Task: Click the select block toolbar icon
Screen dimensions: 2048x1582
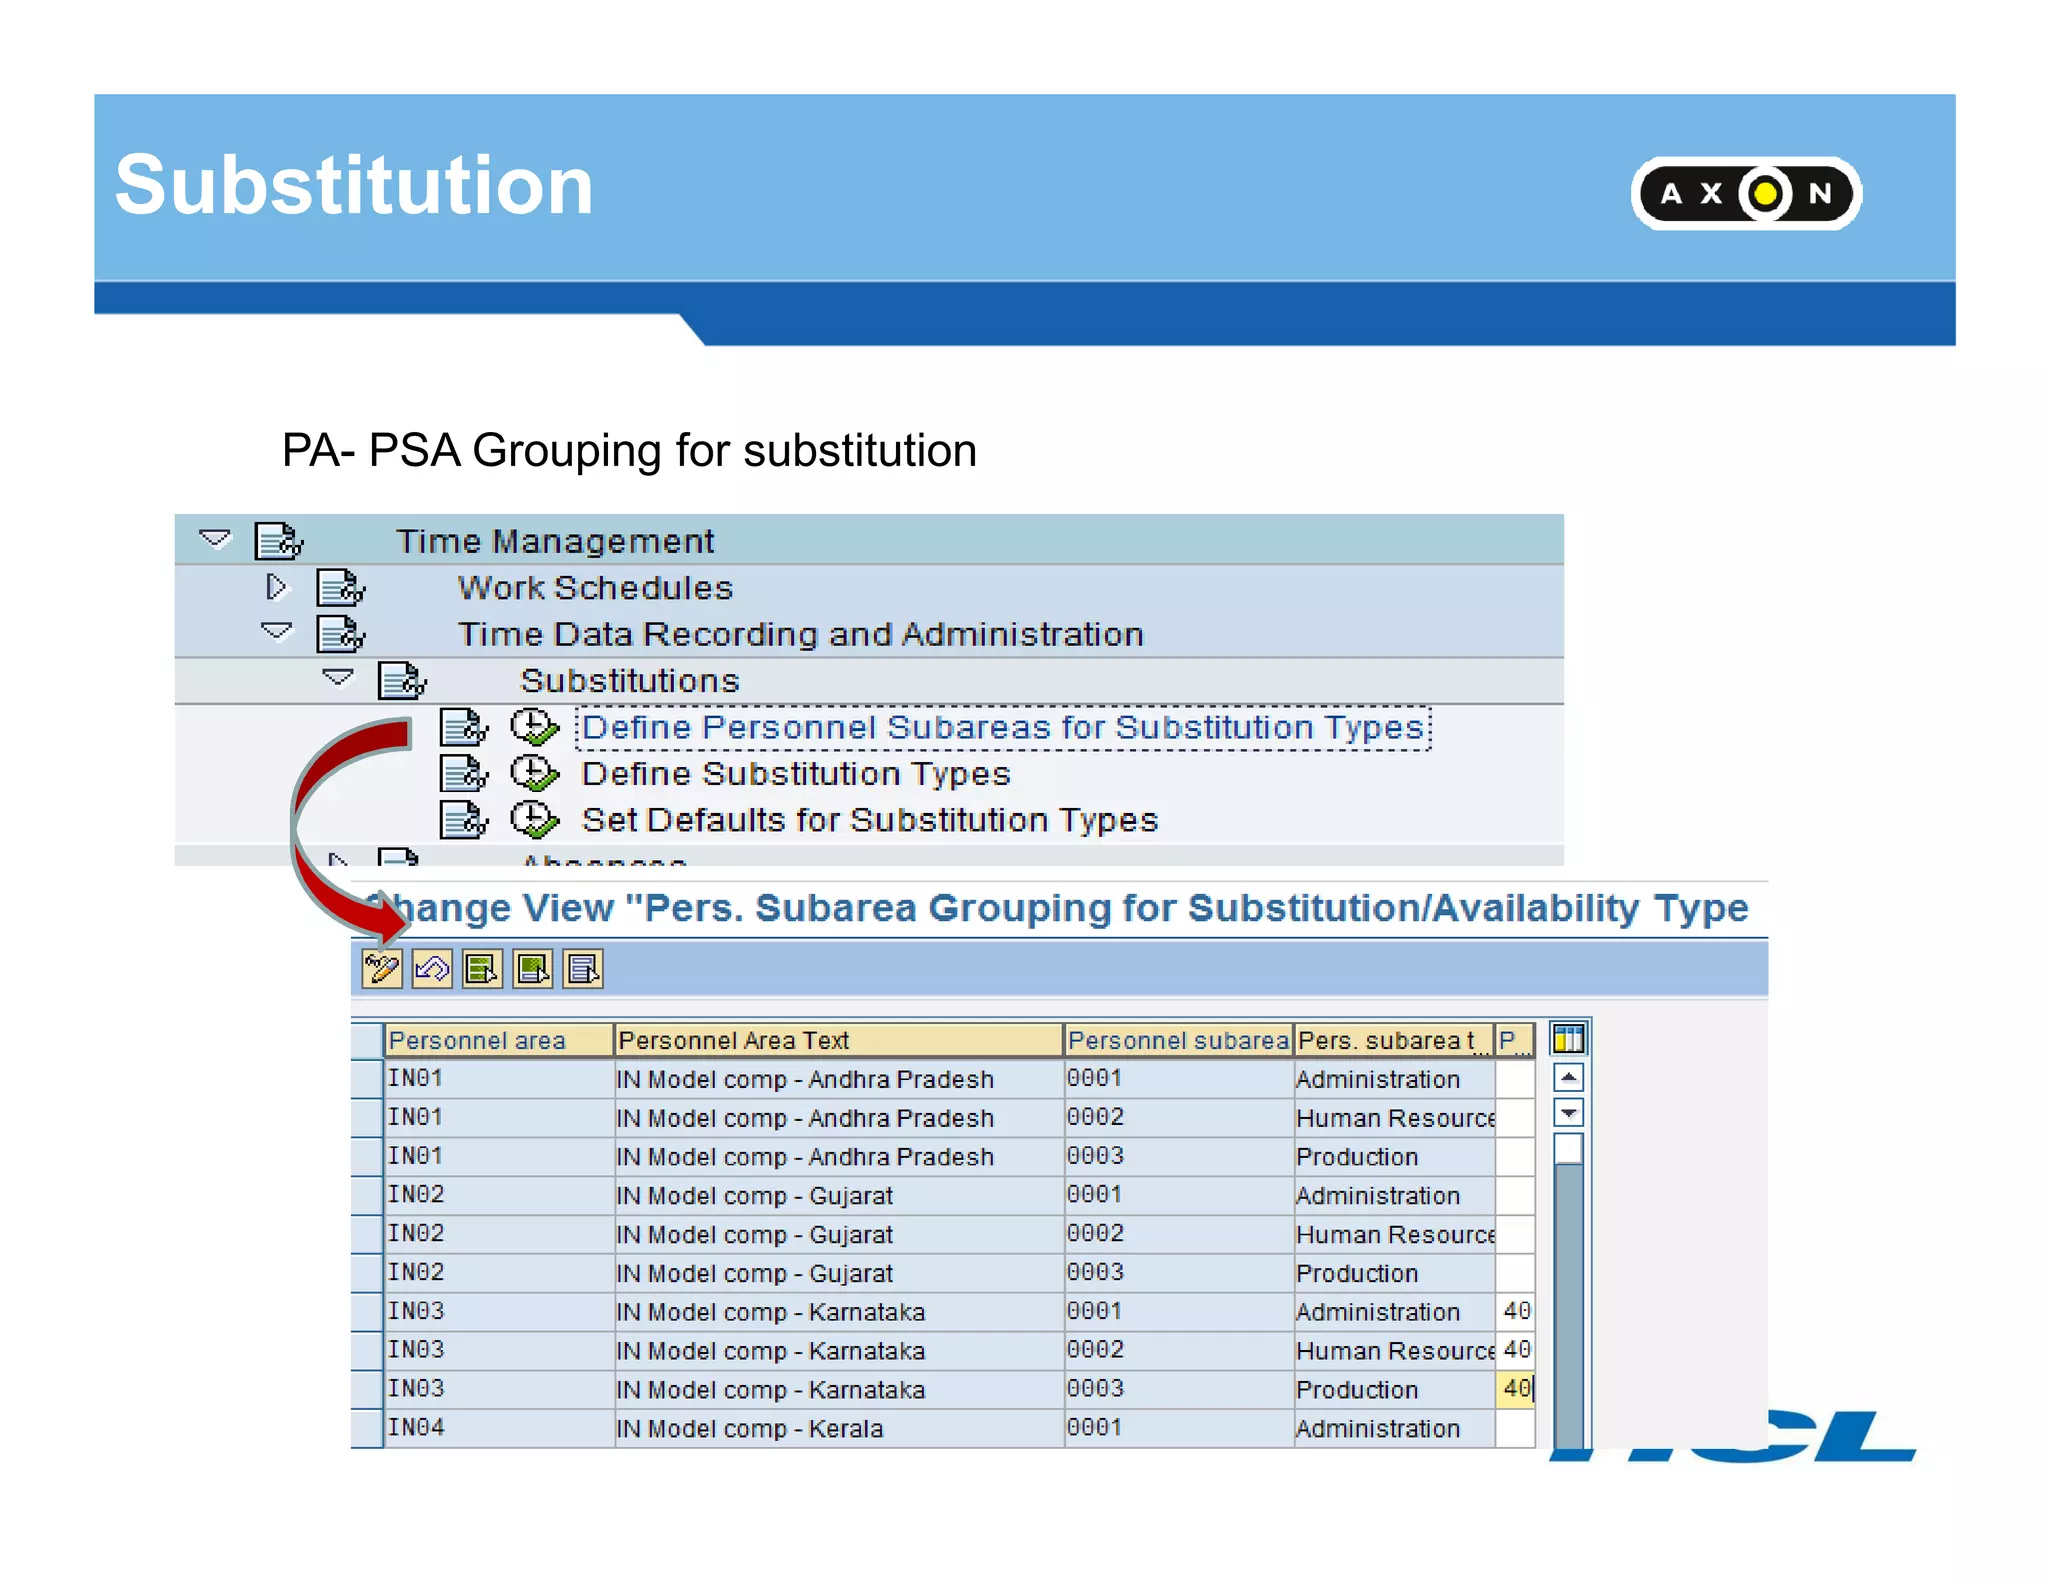Action: point(533,969)
